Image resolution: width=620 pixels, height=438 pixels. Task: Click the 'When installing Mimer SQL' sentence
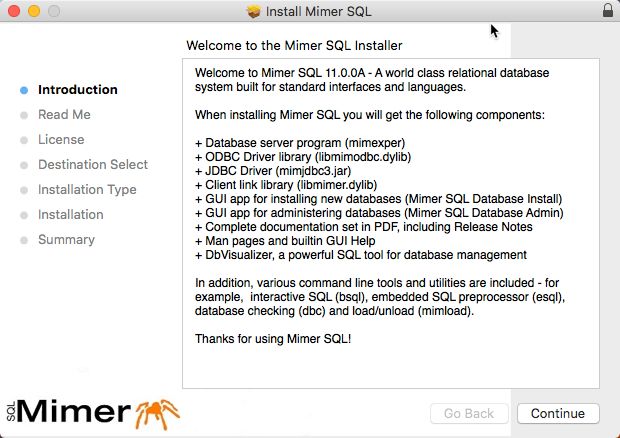370,115
